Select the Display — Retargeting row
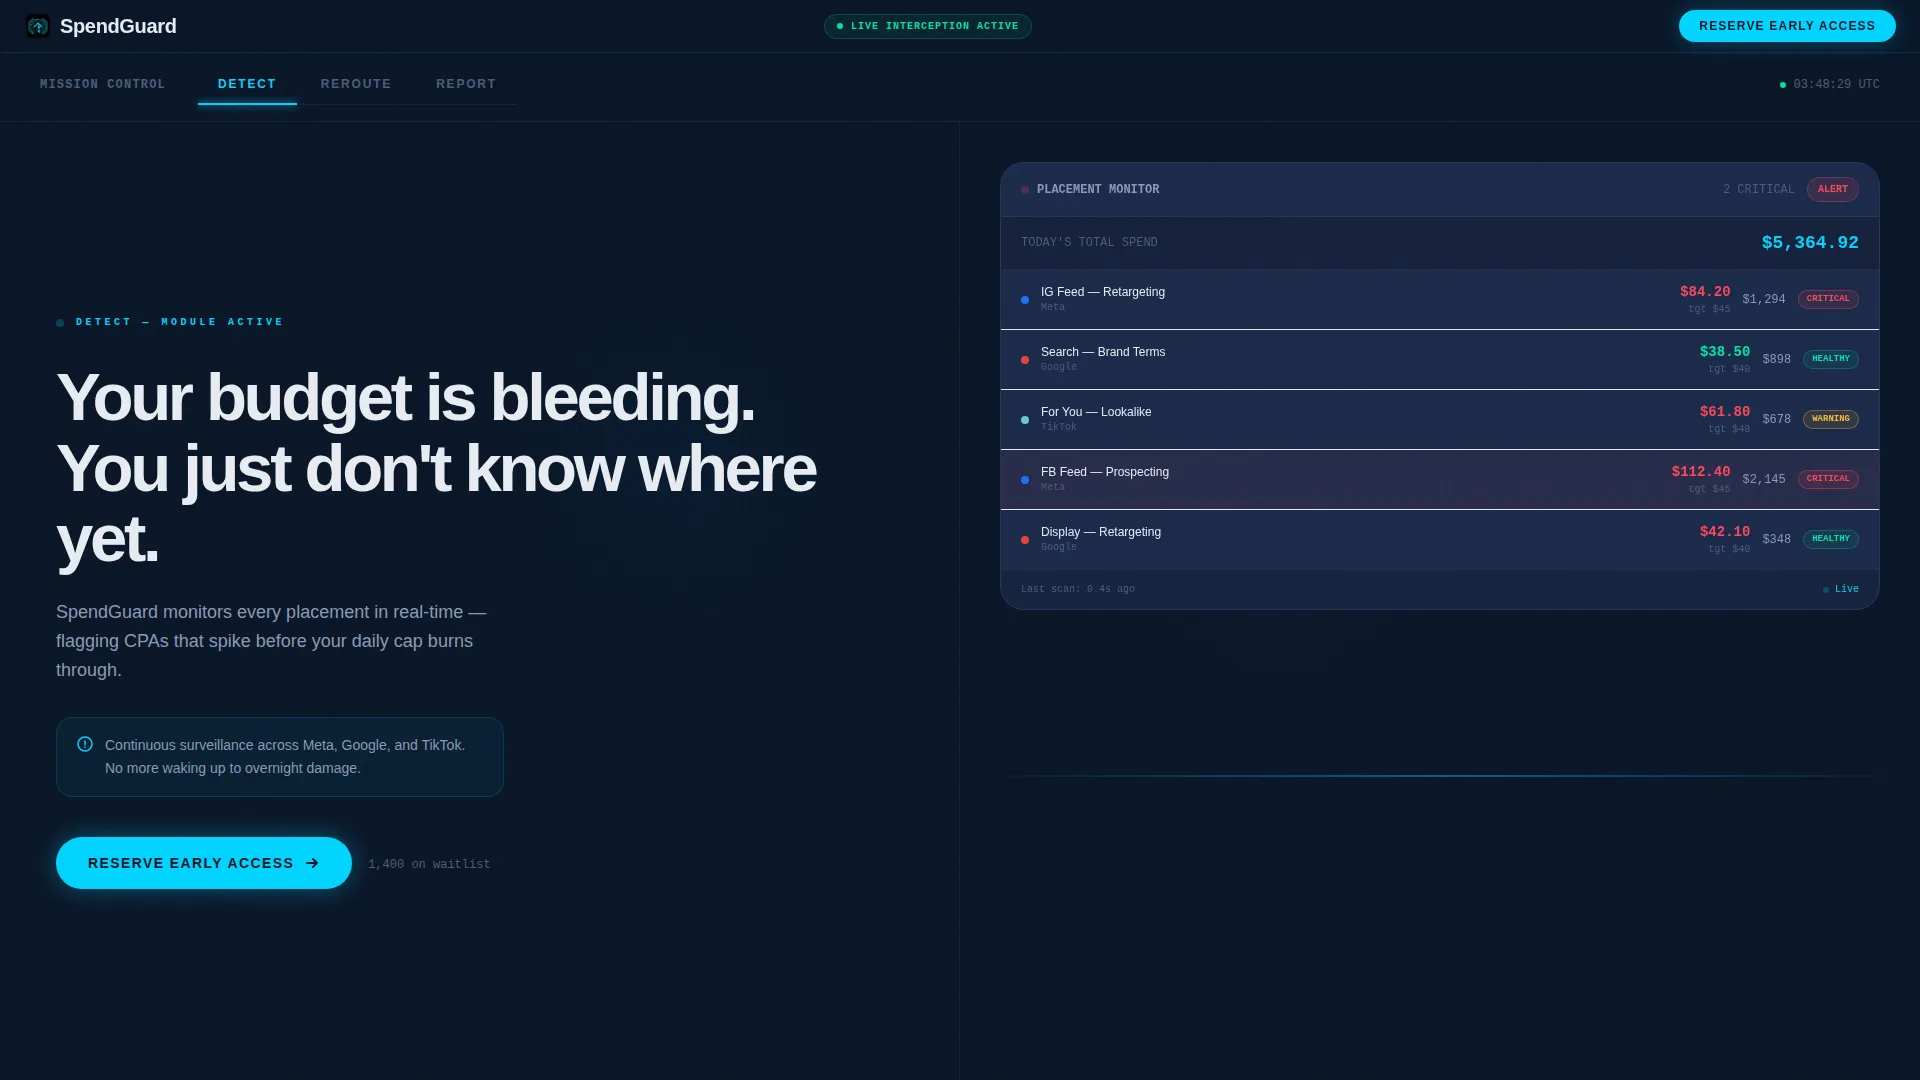 1440,539
